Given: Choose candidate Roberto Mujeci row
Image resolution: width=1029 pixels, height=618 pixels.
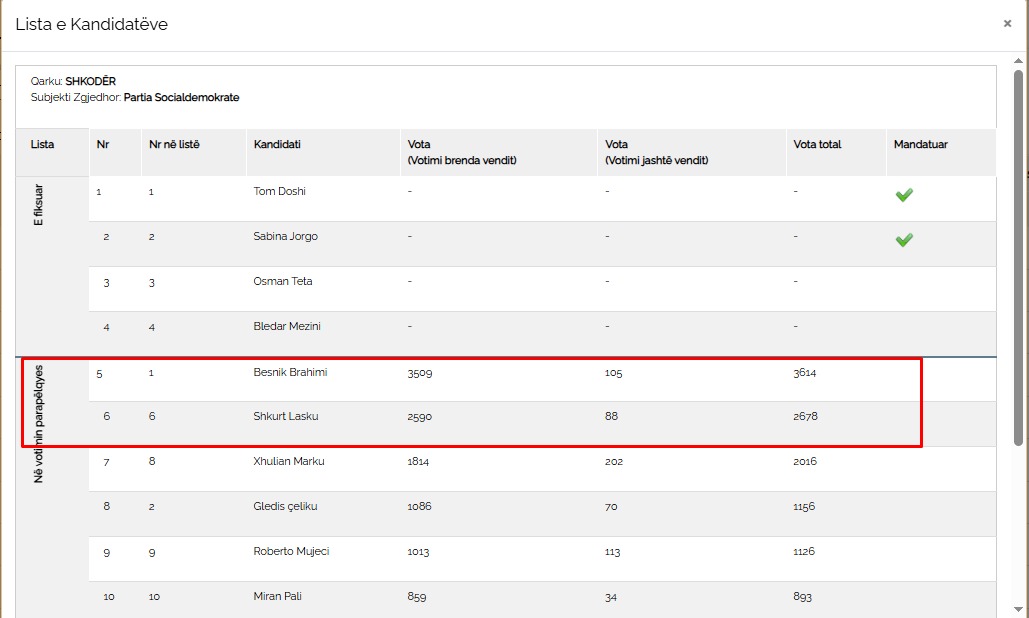Looking at the screenshot, I should coord(291,551).
